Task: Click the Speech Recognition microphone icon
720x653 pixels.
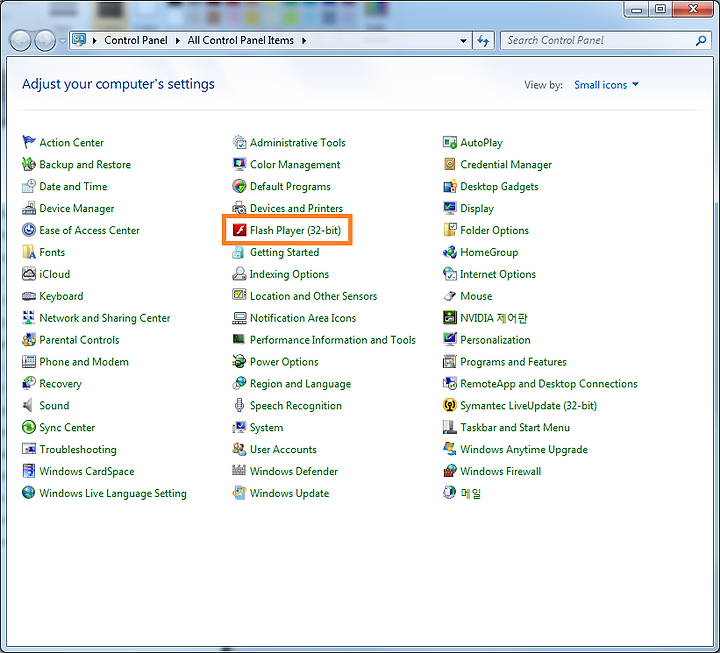Action: click(x=239, y=405)
